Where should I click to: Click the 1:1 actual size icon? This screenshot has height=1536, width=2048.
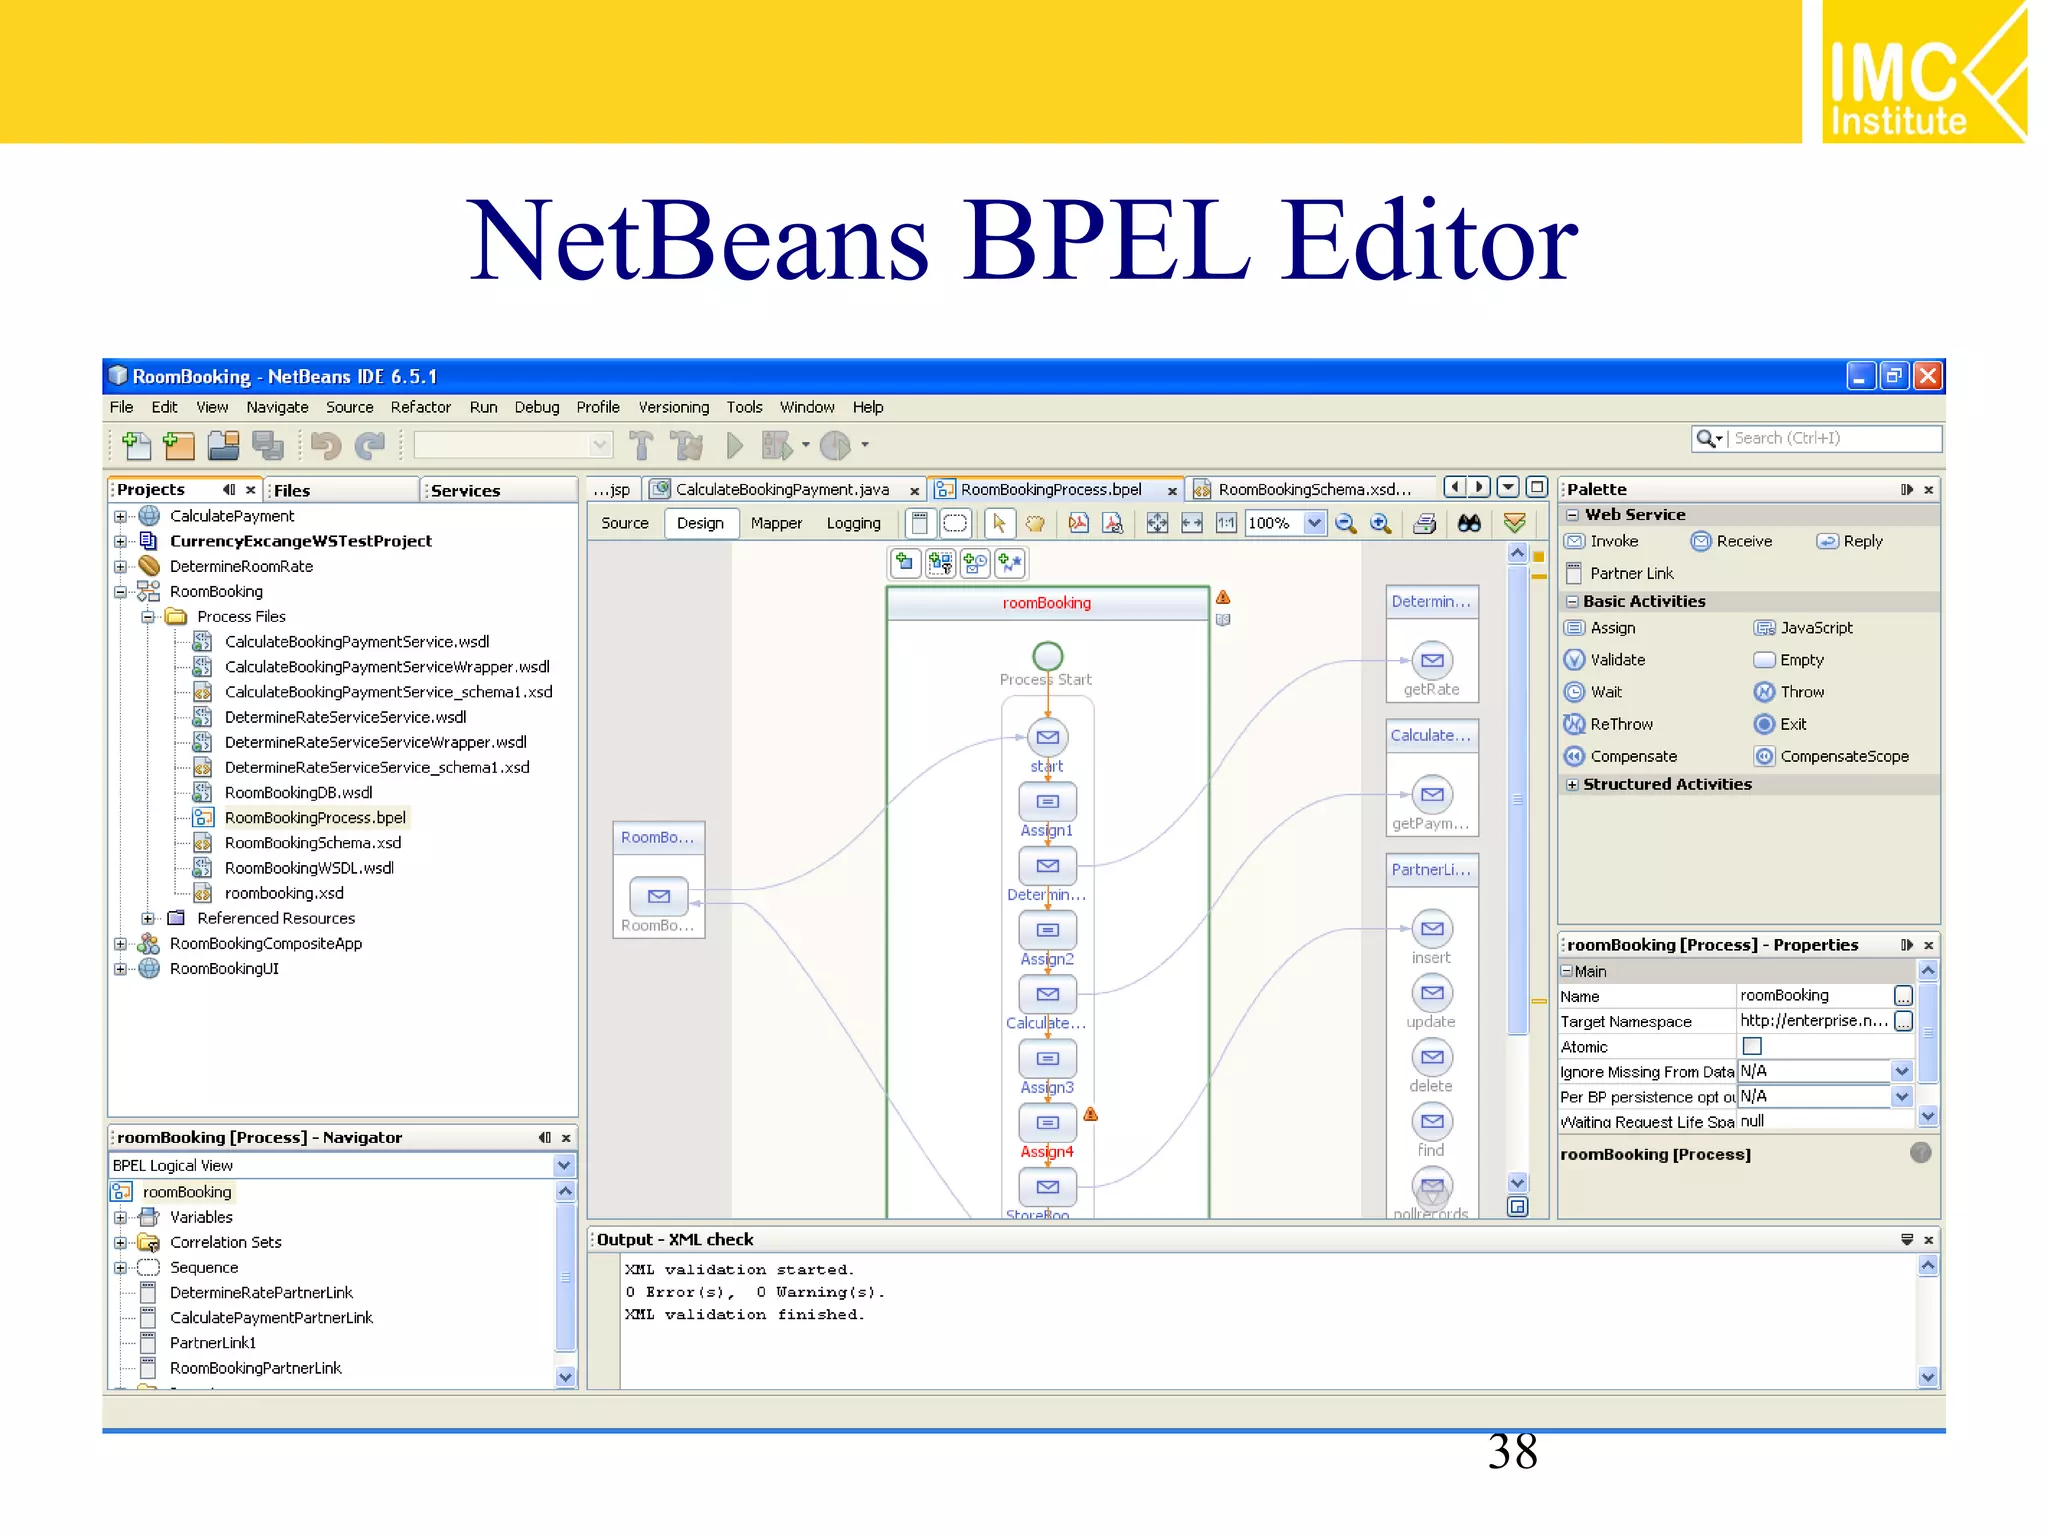click(x=1226, y=523)
